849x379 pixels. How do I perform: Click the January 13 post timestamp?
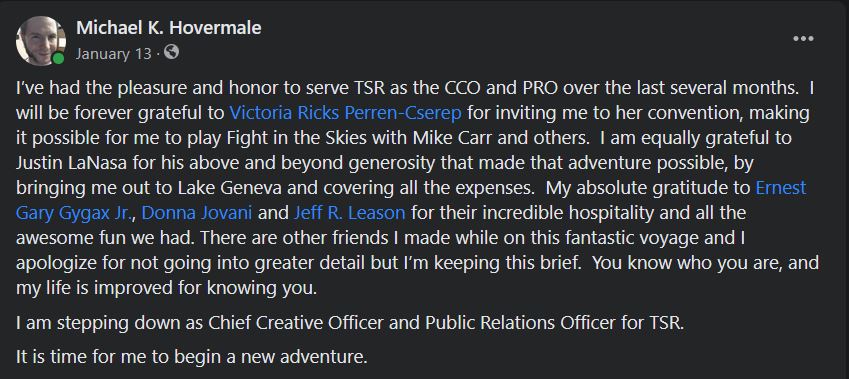[114, 54]
